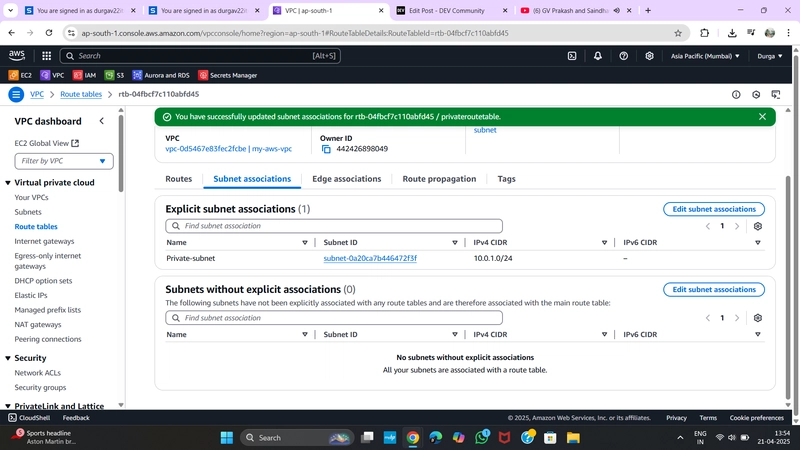Open the notifications bell

tap(597, 56)
